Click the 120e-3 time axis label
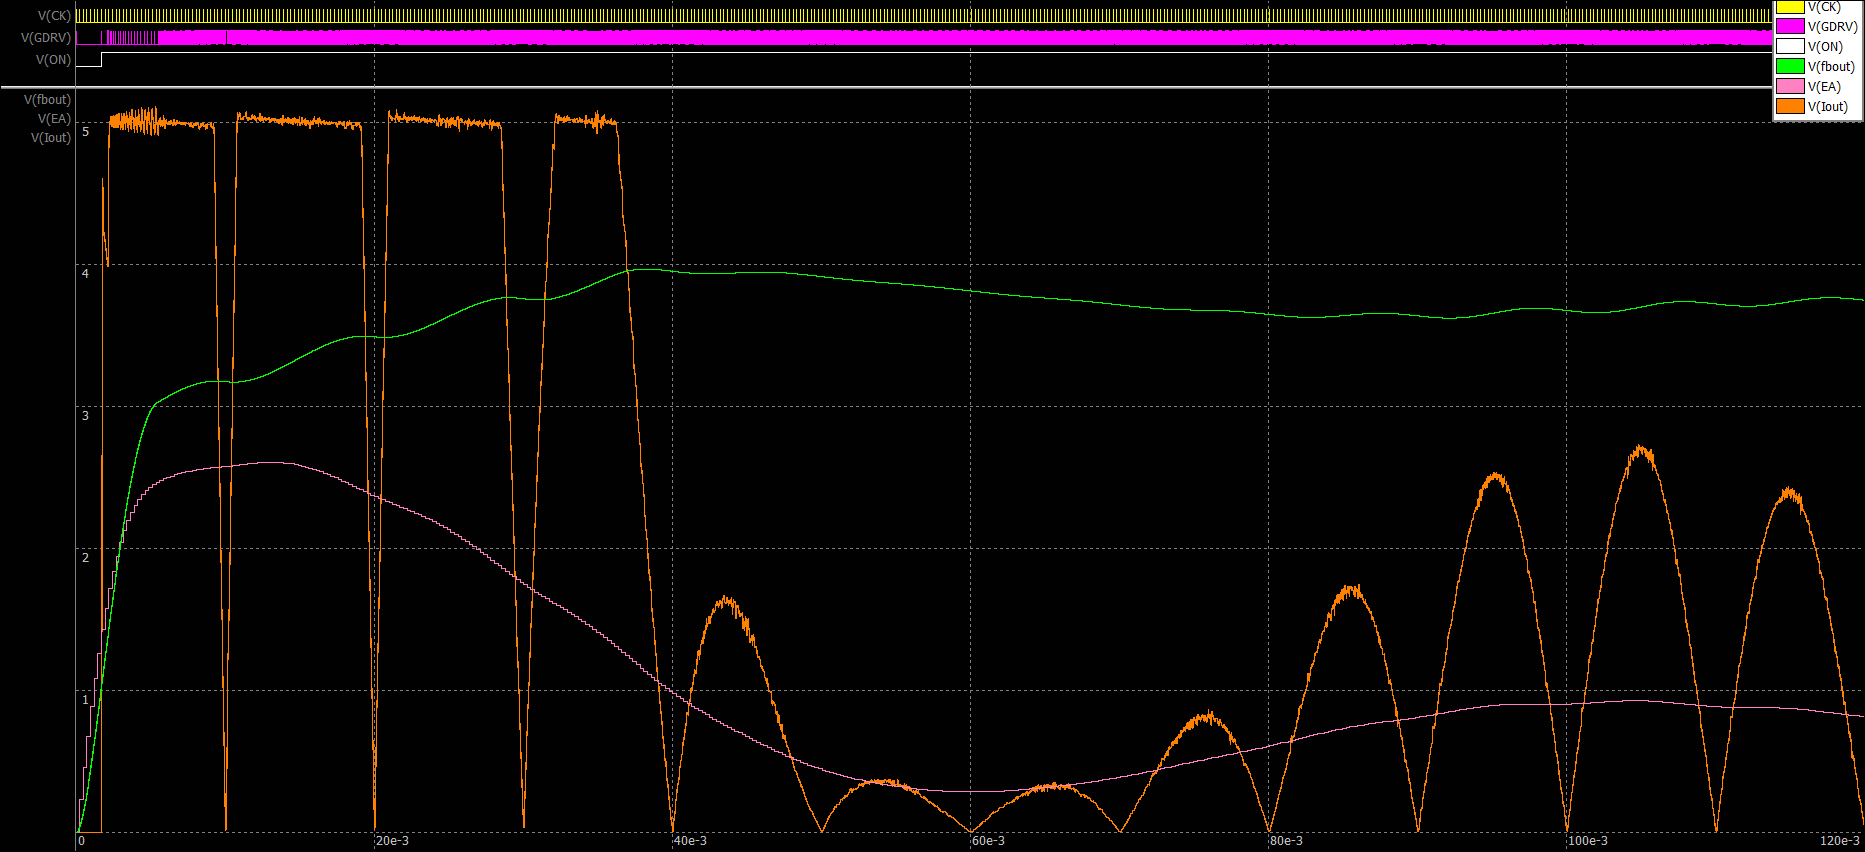The width and height of the screenshot is (1865, 852). click(1840, 841)
